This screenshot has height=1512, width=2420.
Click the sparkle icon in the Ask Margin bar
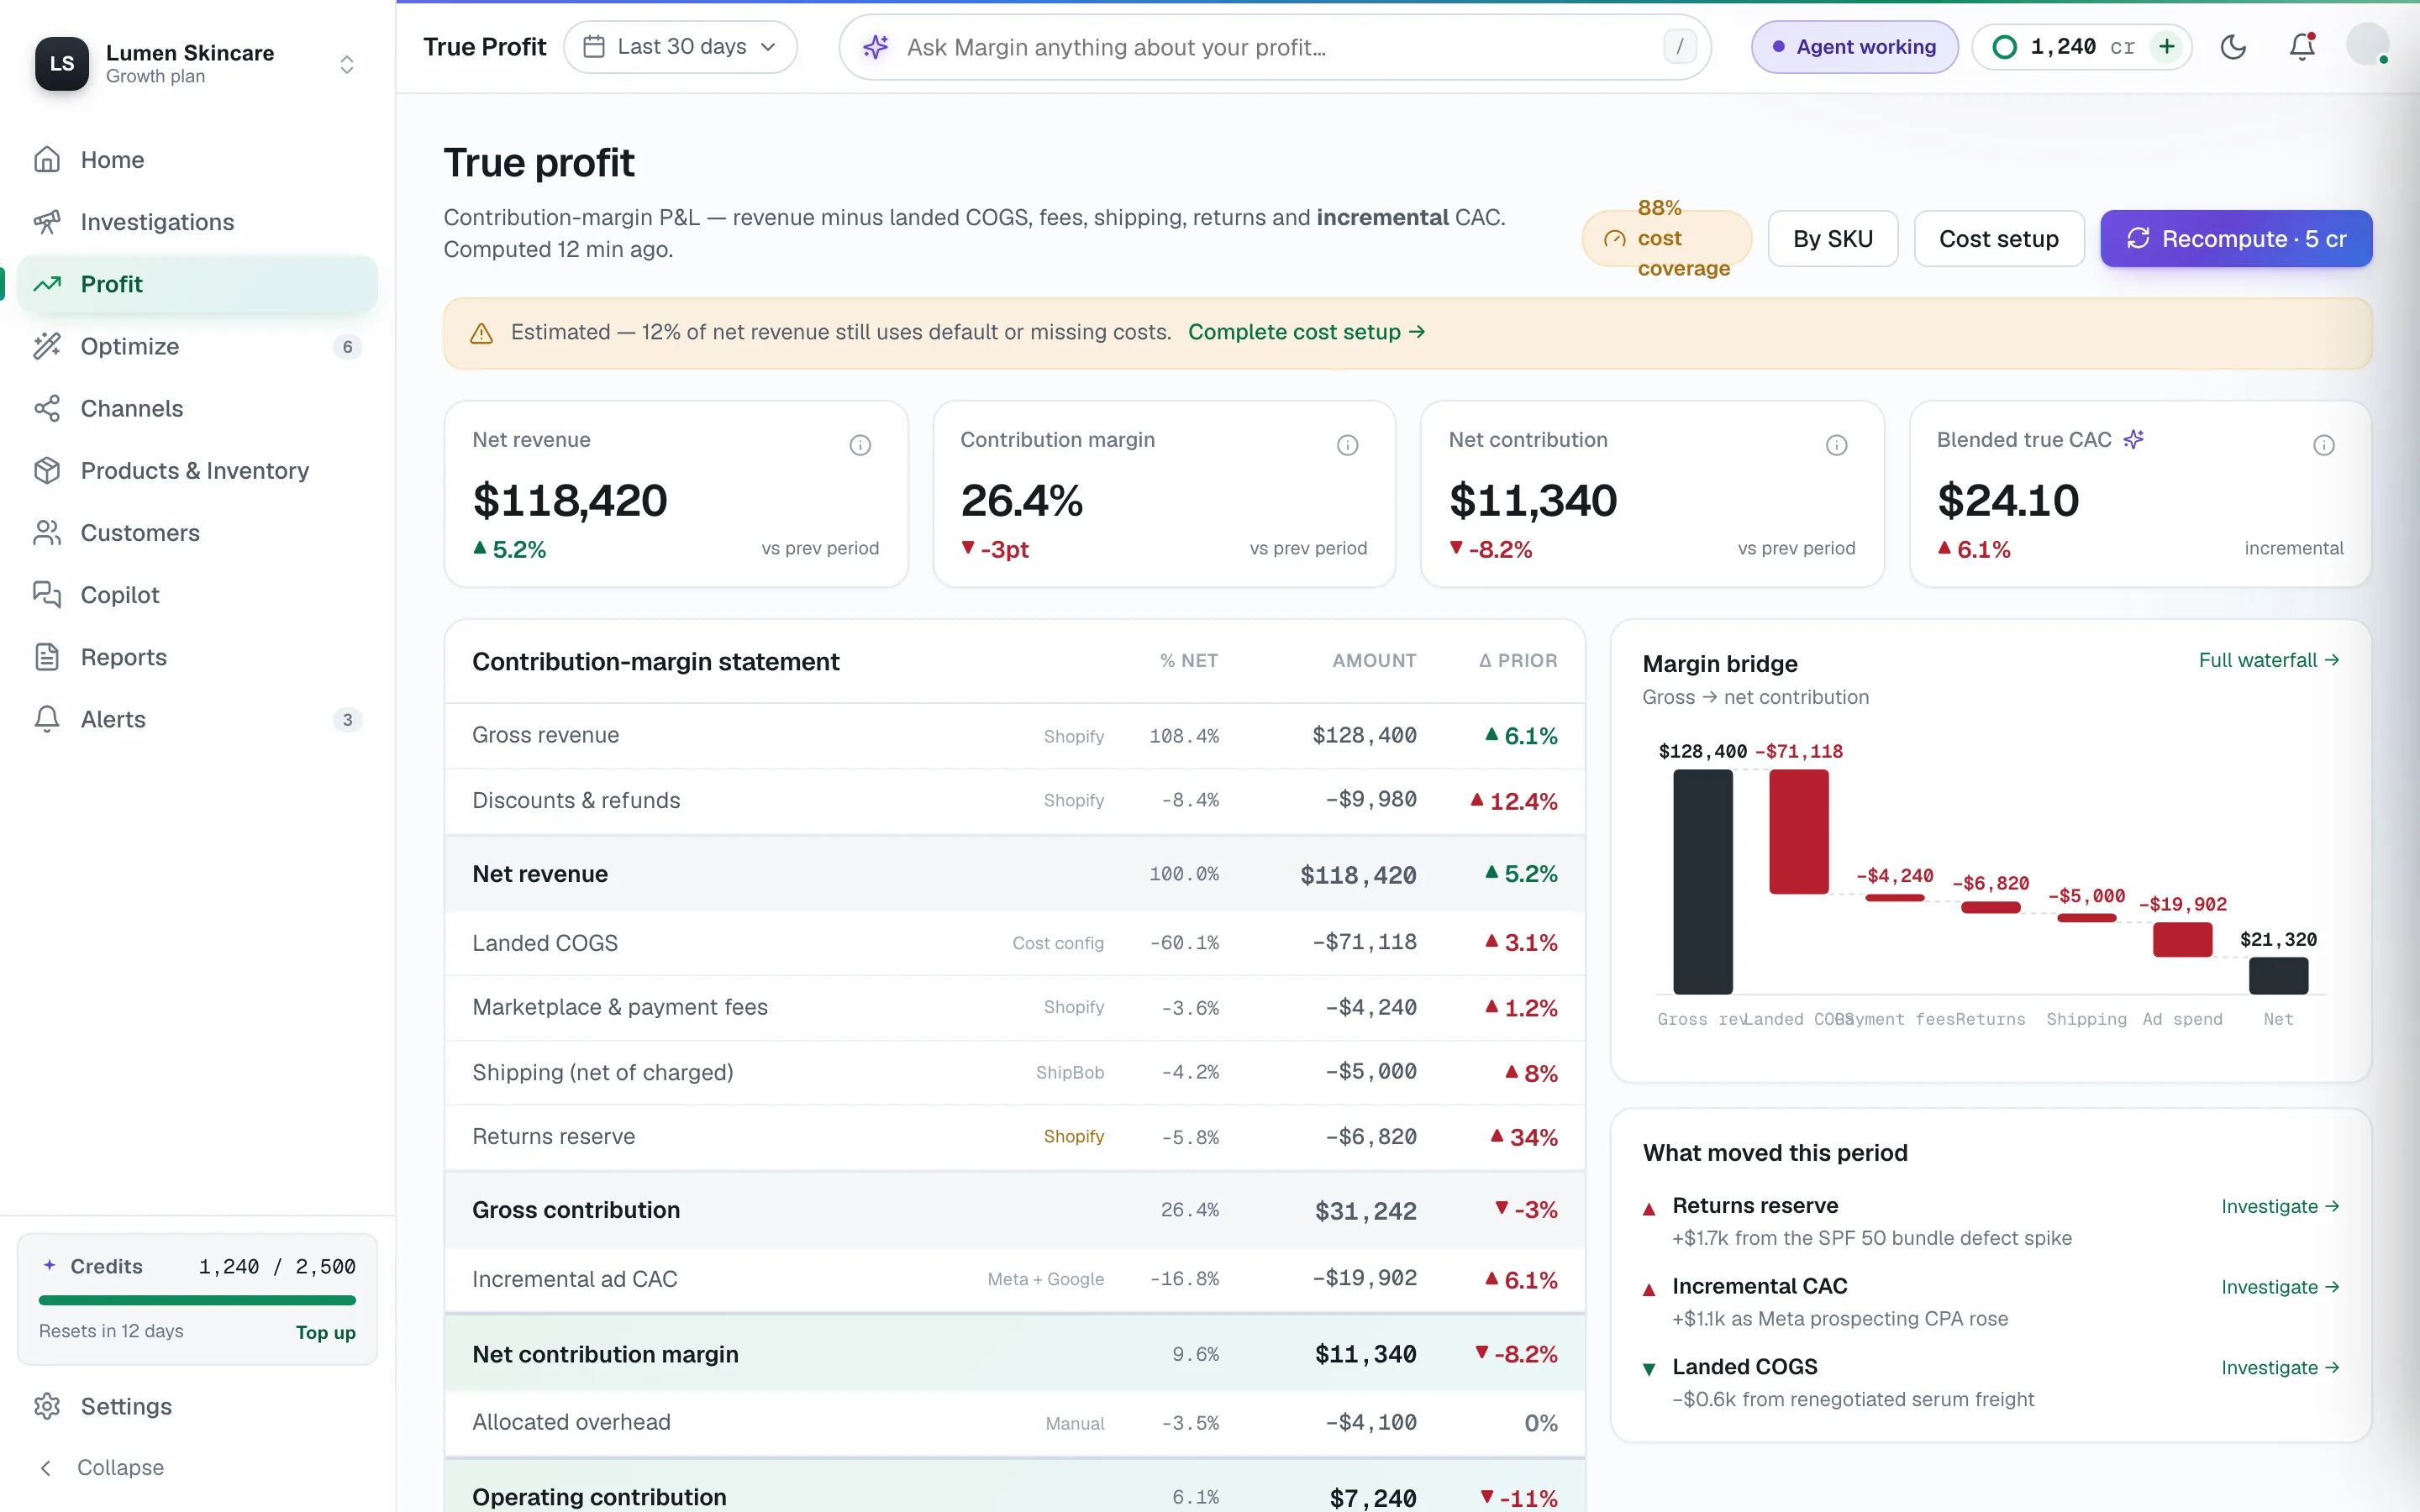(875, 47)
